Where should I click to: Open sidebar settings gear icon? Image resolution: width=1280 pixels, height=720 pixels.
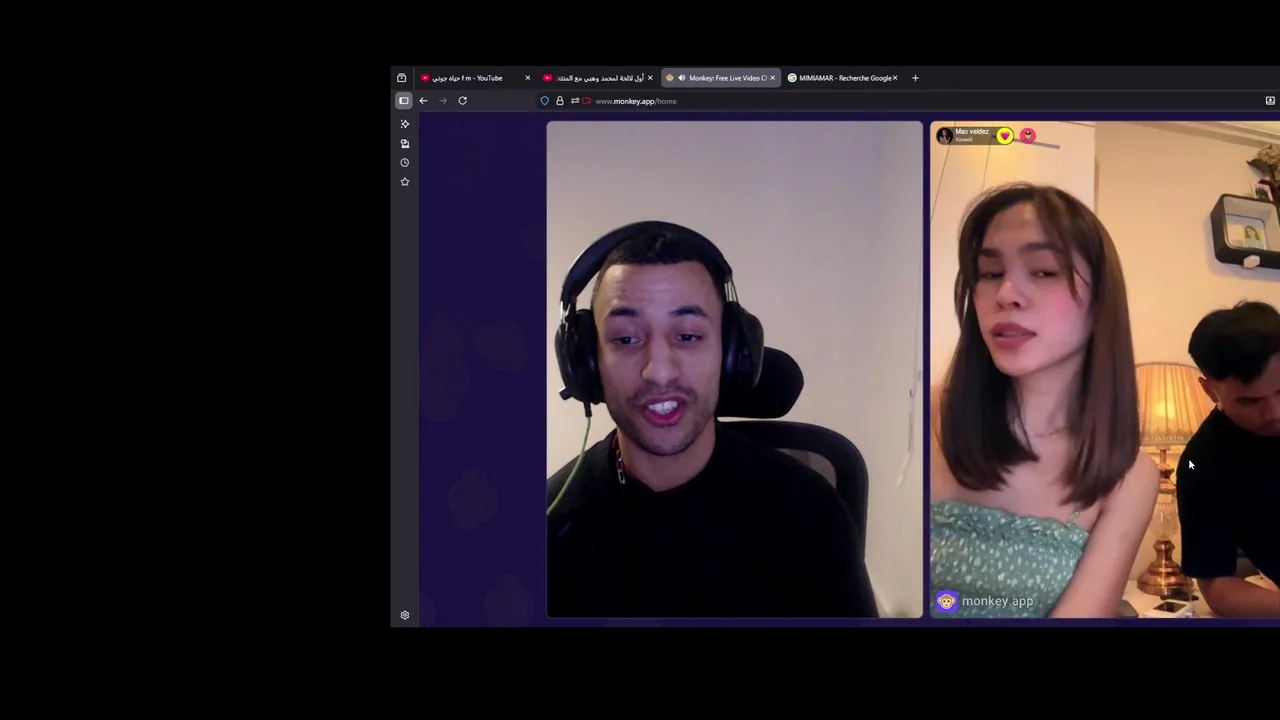coord(405,615)
